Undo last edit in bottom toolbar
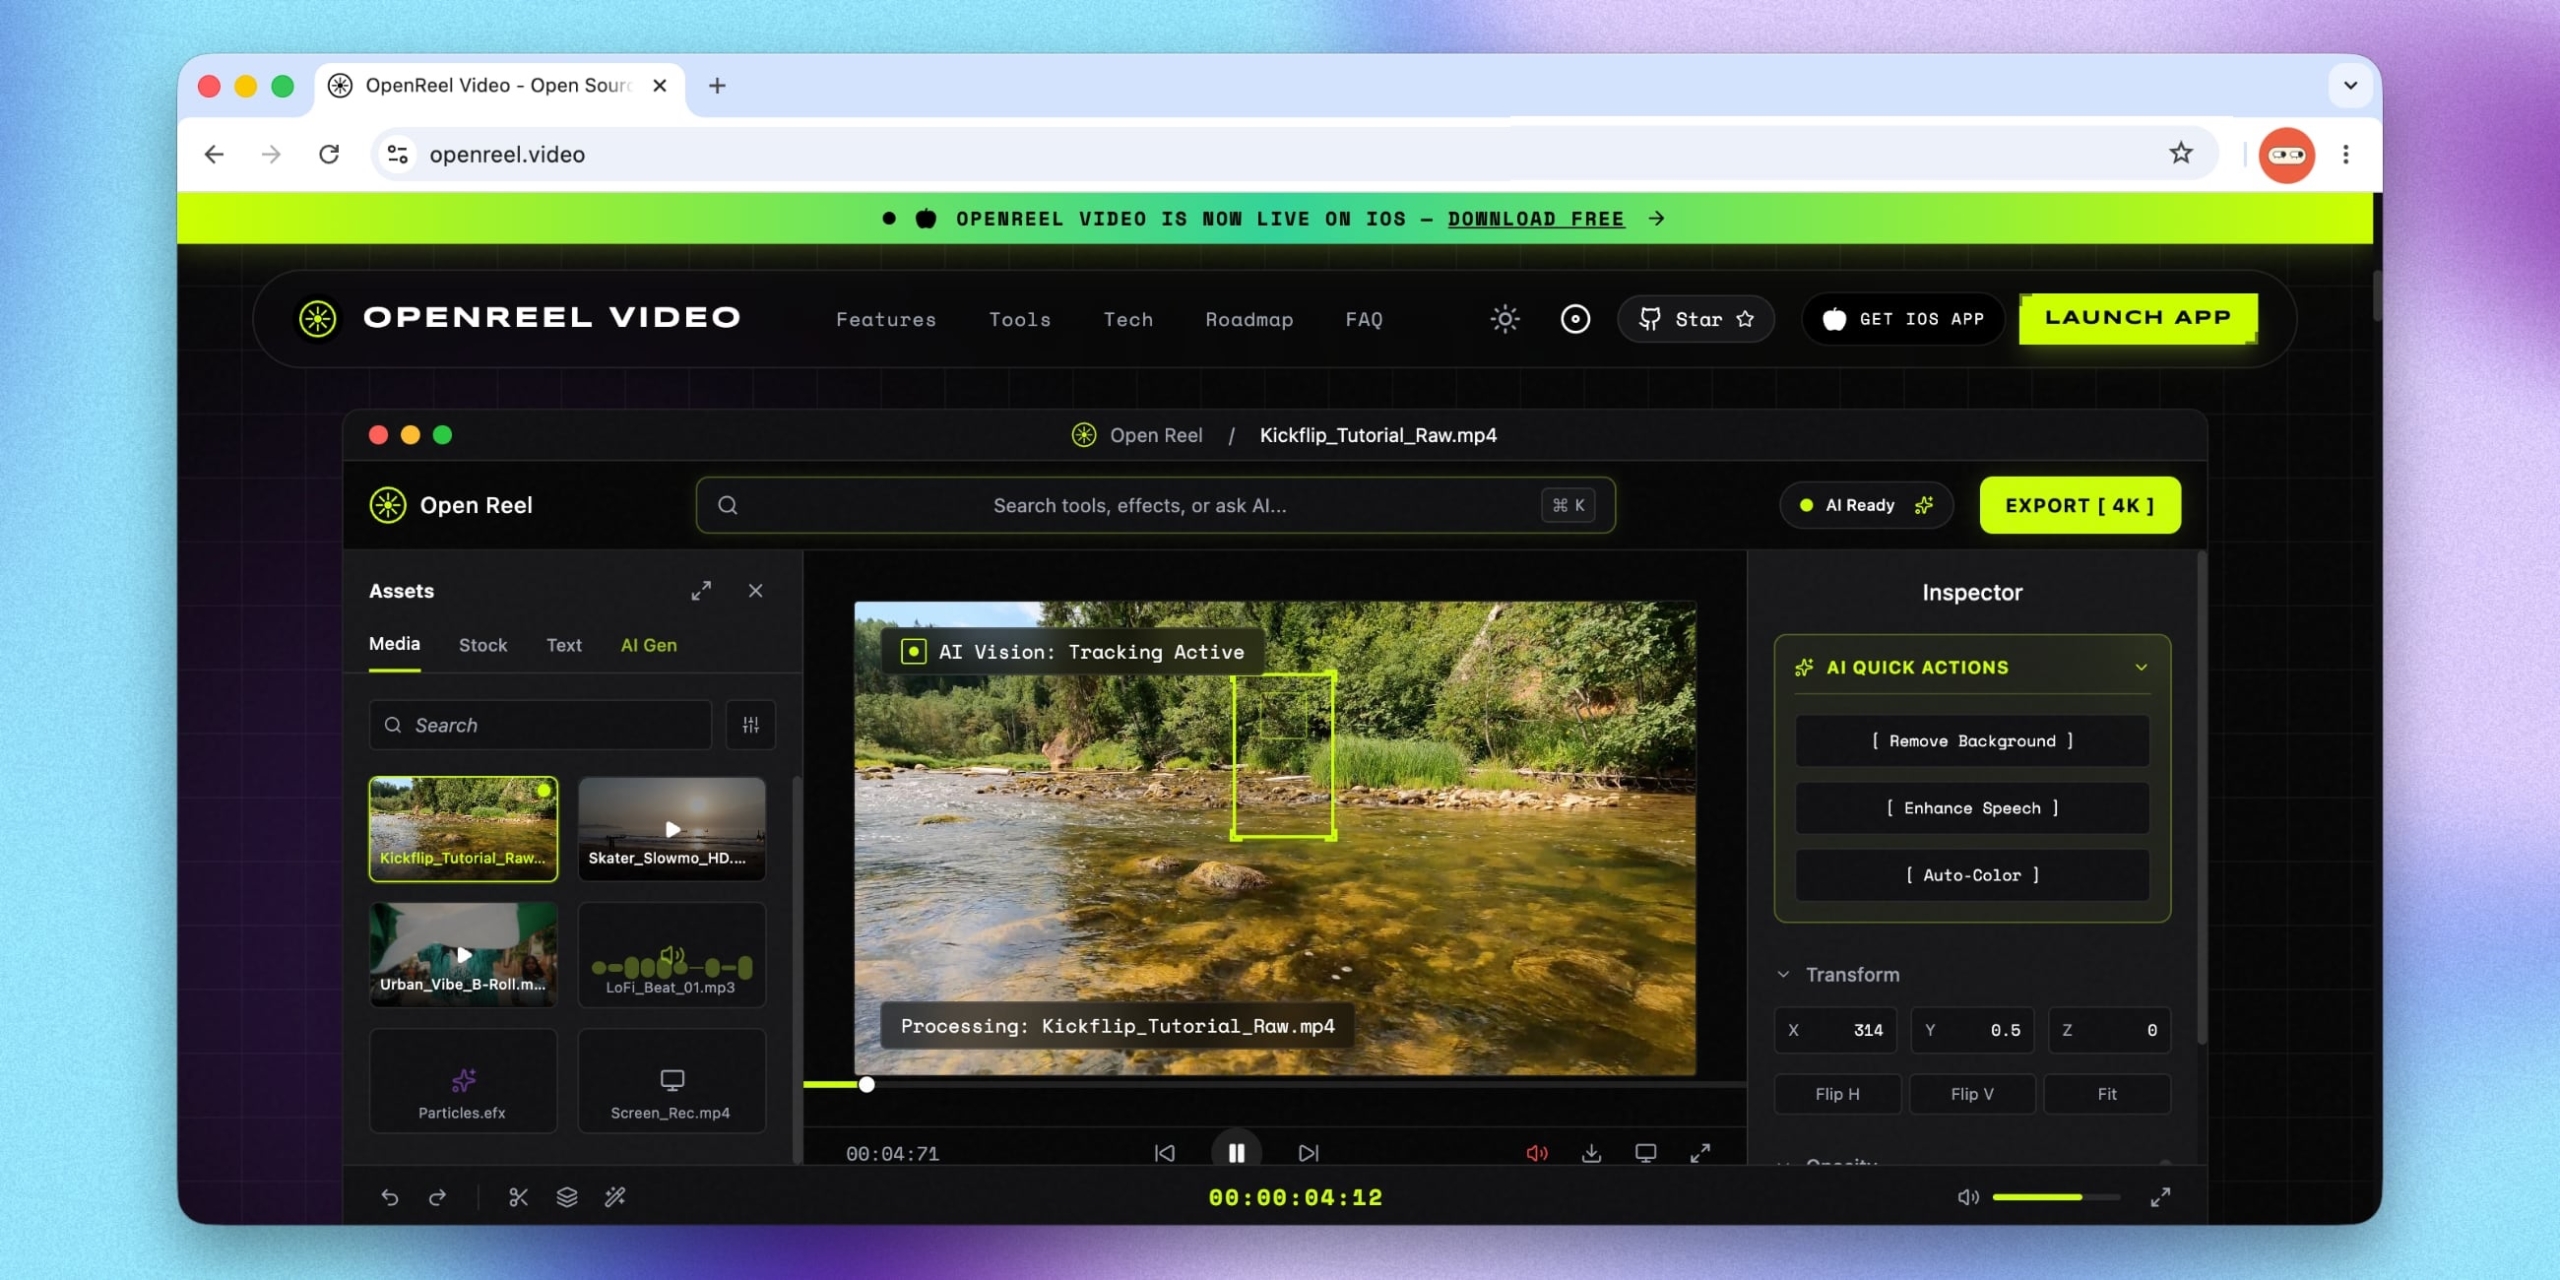2560x1280 pixels. (x=390, y=1197)
